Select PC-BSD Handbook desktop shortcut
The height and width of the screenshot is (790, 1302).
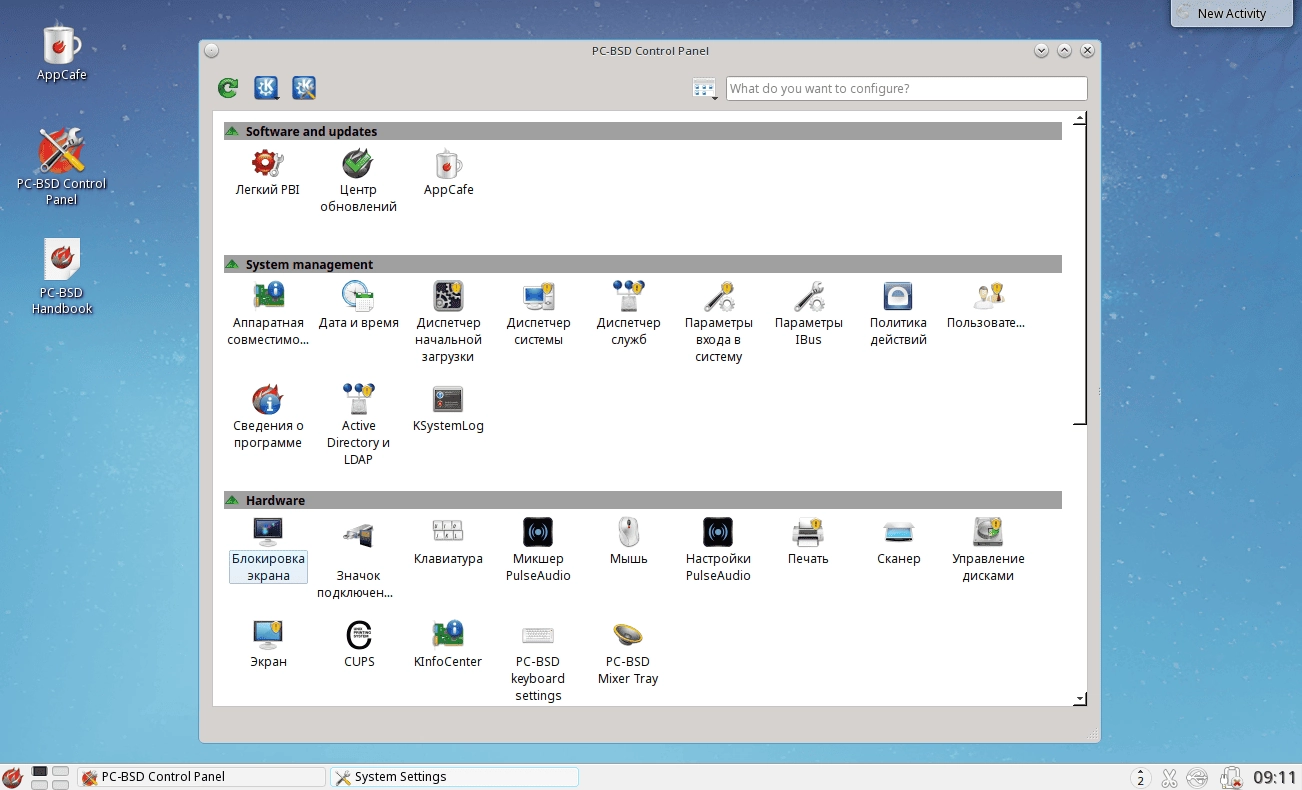coord(62,277)
